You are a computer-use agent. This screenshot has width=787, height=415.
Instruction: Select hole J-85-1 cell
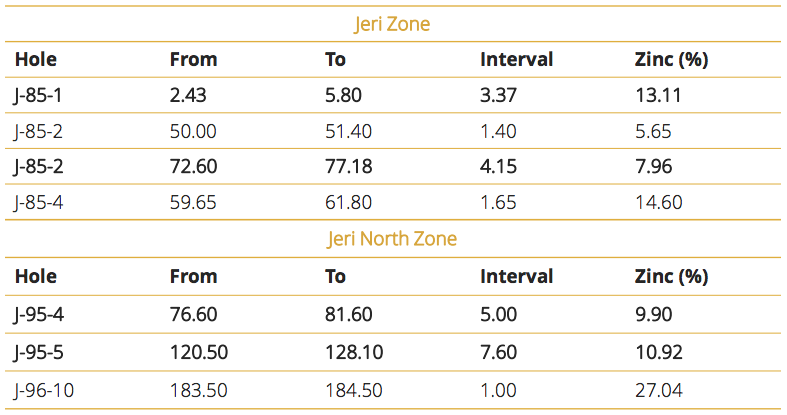point(38,95)
